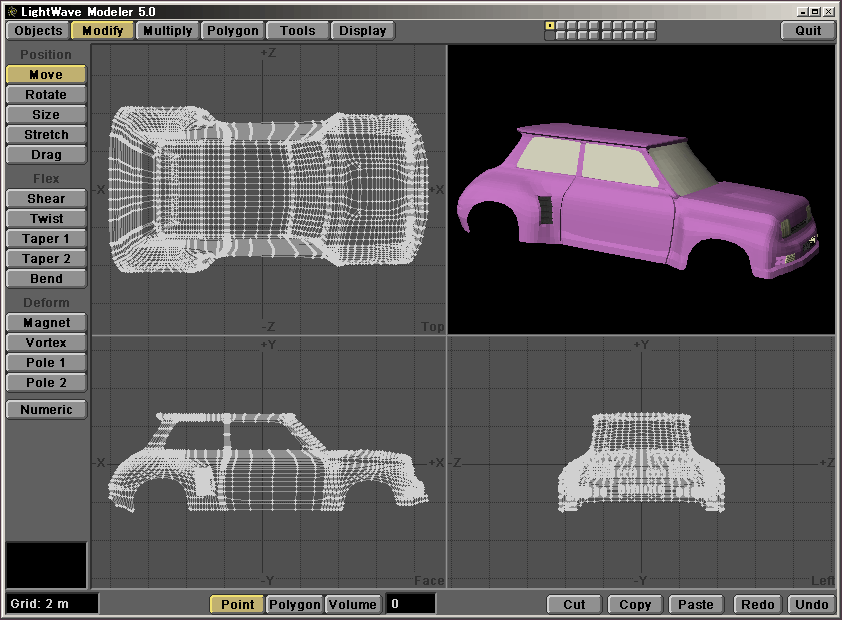Switch to the Tools tab
The height and width of the screenshot is (620, 842).
[297, 30]
